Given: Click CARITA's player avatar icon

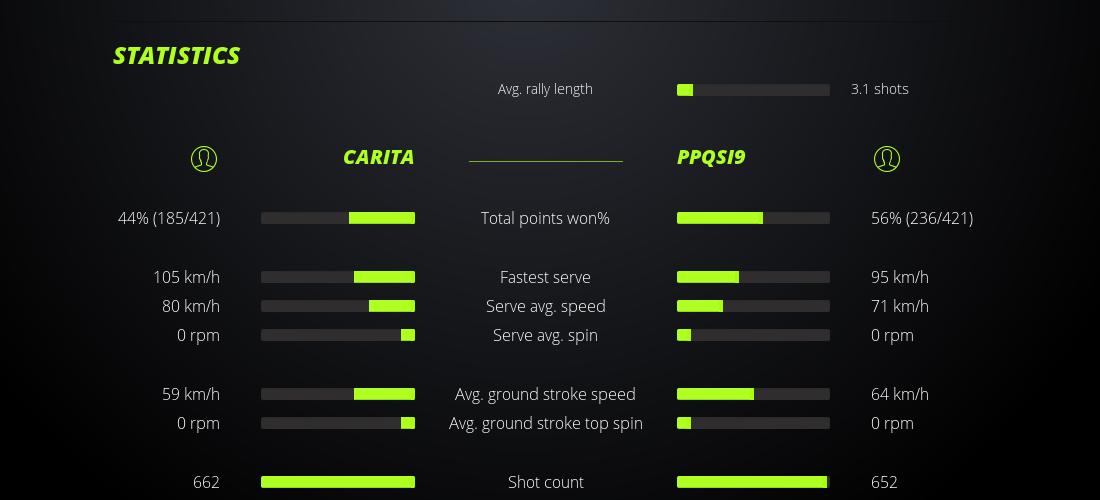Looking at the screenshot, I should (204, 158).
